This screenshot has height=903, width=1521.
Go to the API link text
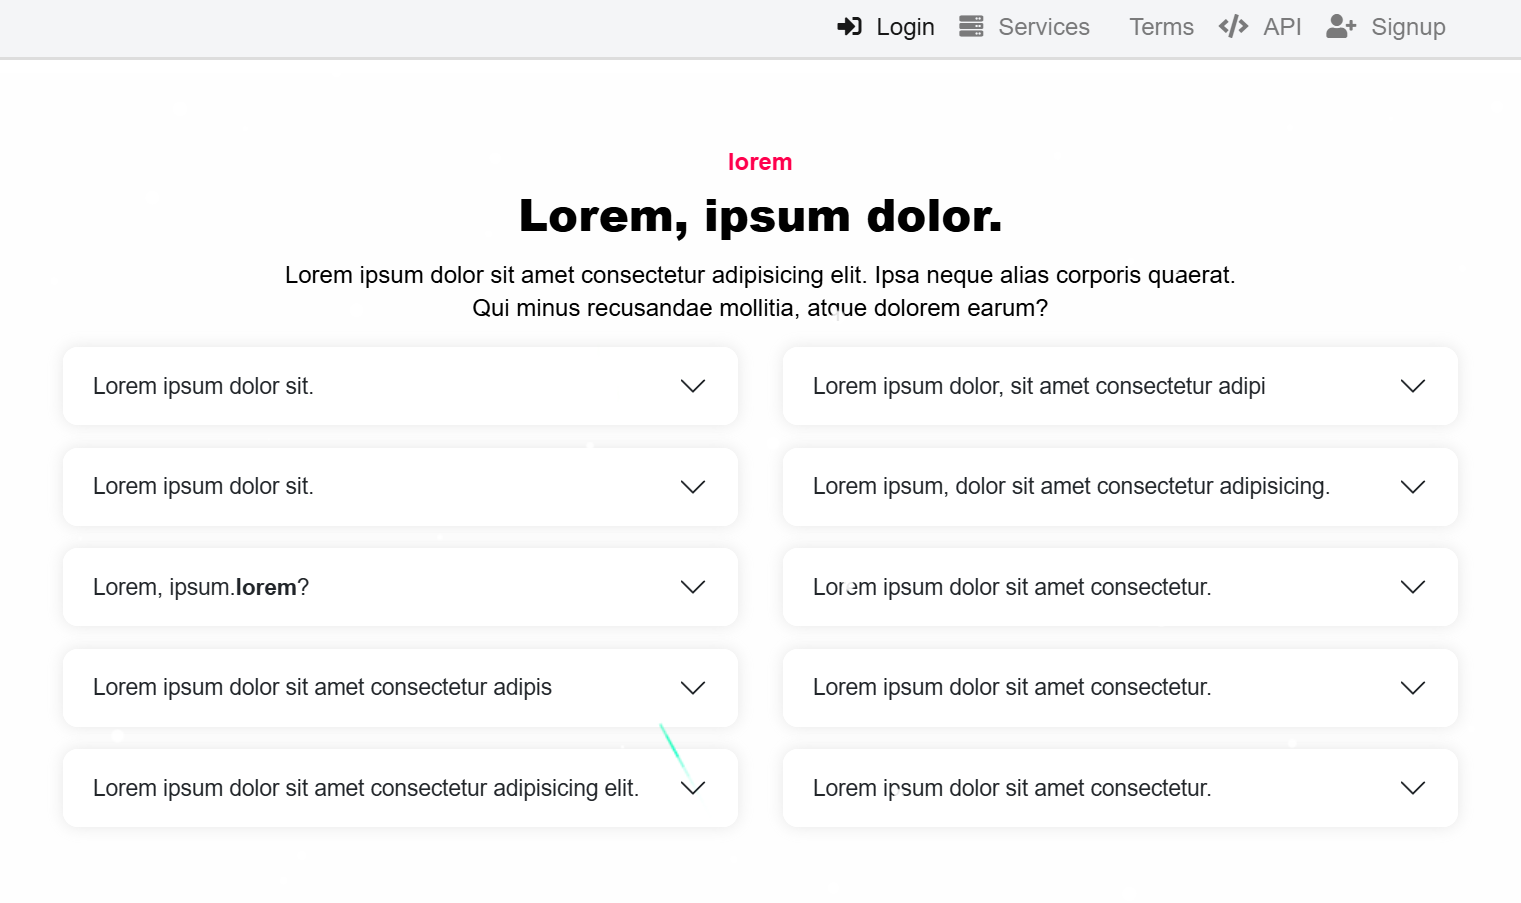coord(1282,27)
